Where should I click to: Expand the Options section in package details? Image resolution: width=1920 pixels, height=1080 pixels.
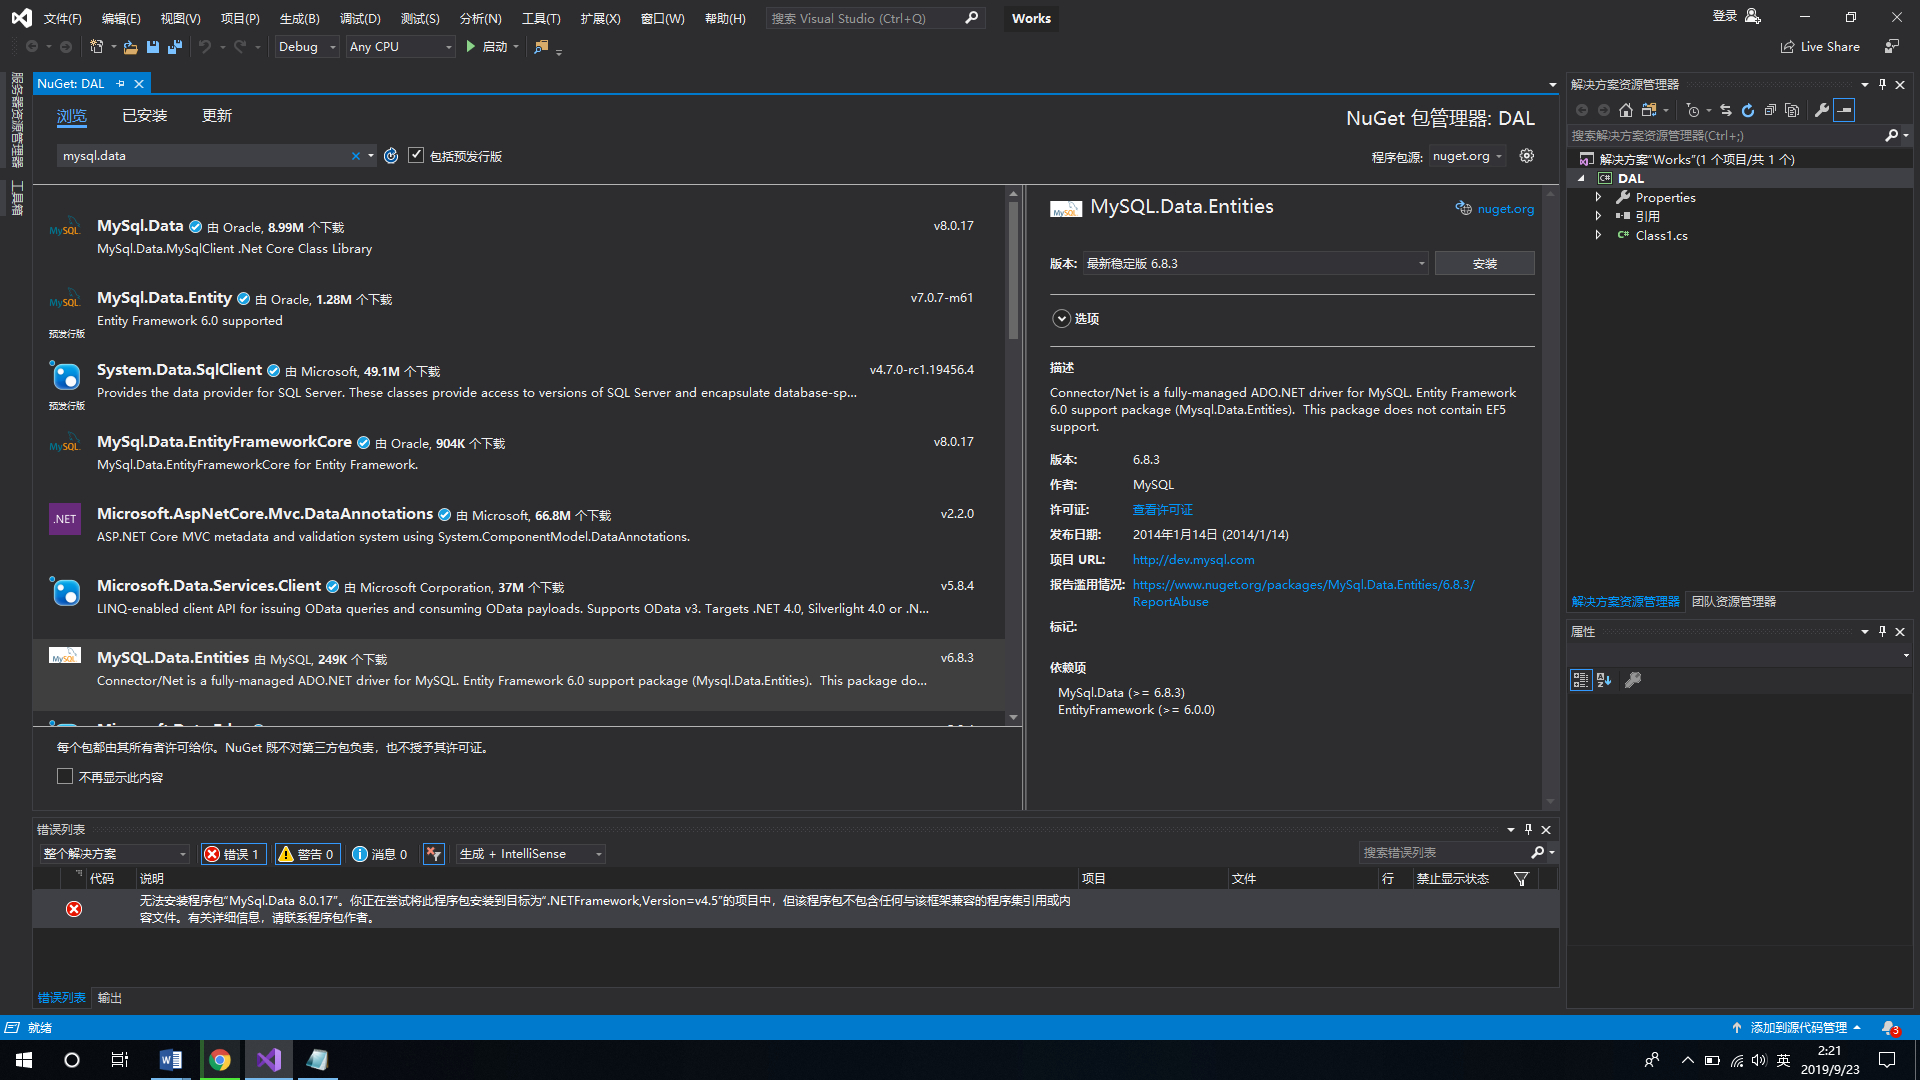click(x=1062, y=319)
